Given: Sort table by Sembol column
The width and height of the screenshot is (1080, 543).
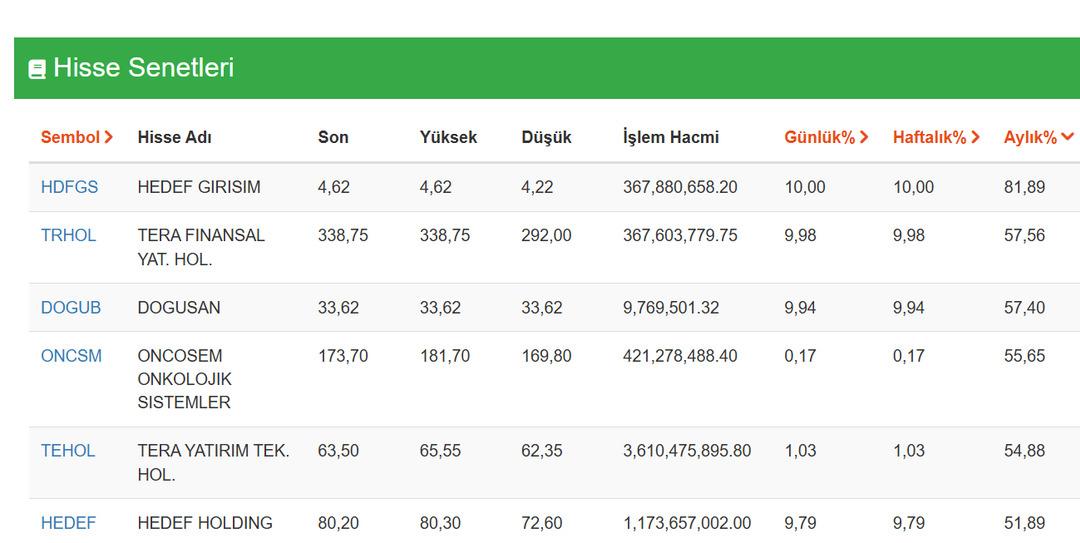Looking at the screenshot, I should 77,138.
